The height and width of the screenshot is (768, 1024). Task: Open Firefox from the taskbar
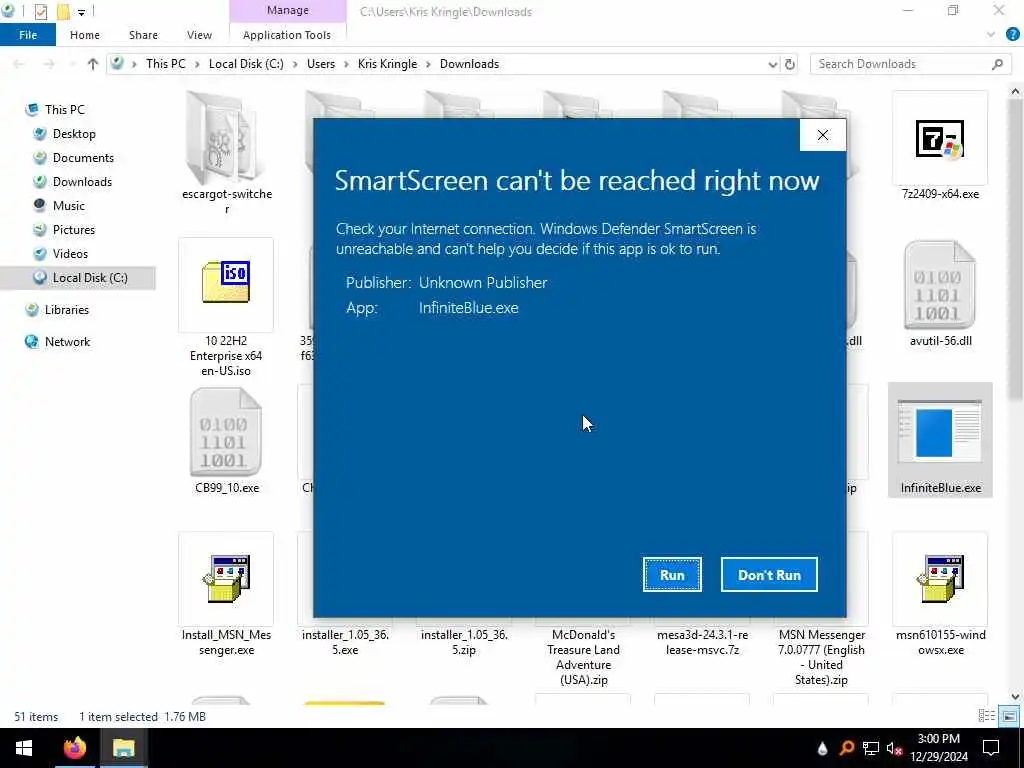(x=74, y=748)
